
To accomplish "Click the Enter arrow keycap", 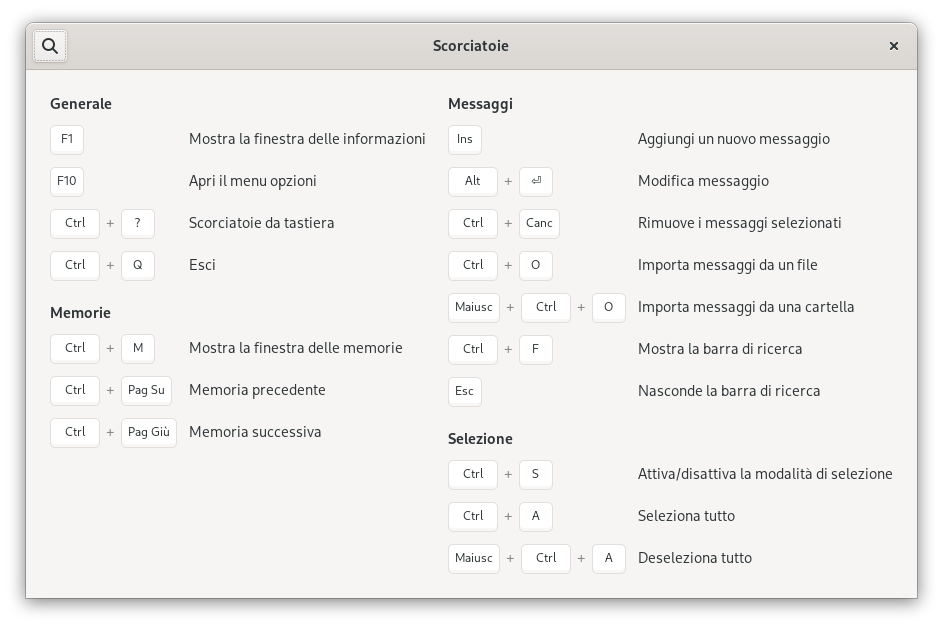I will click(536, 182).
